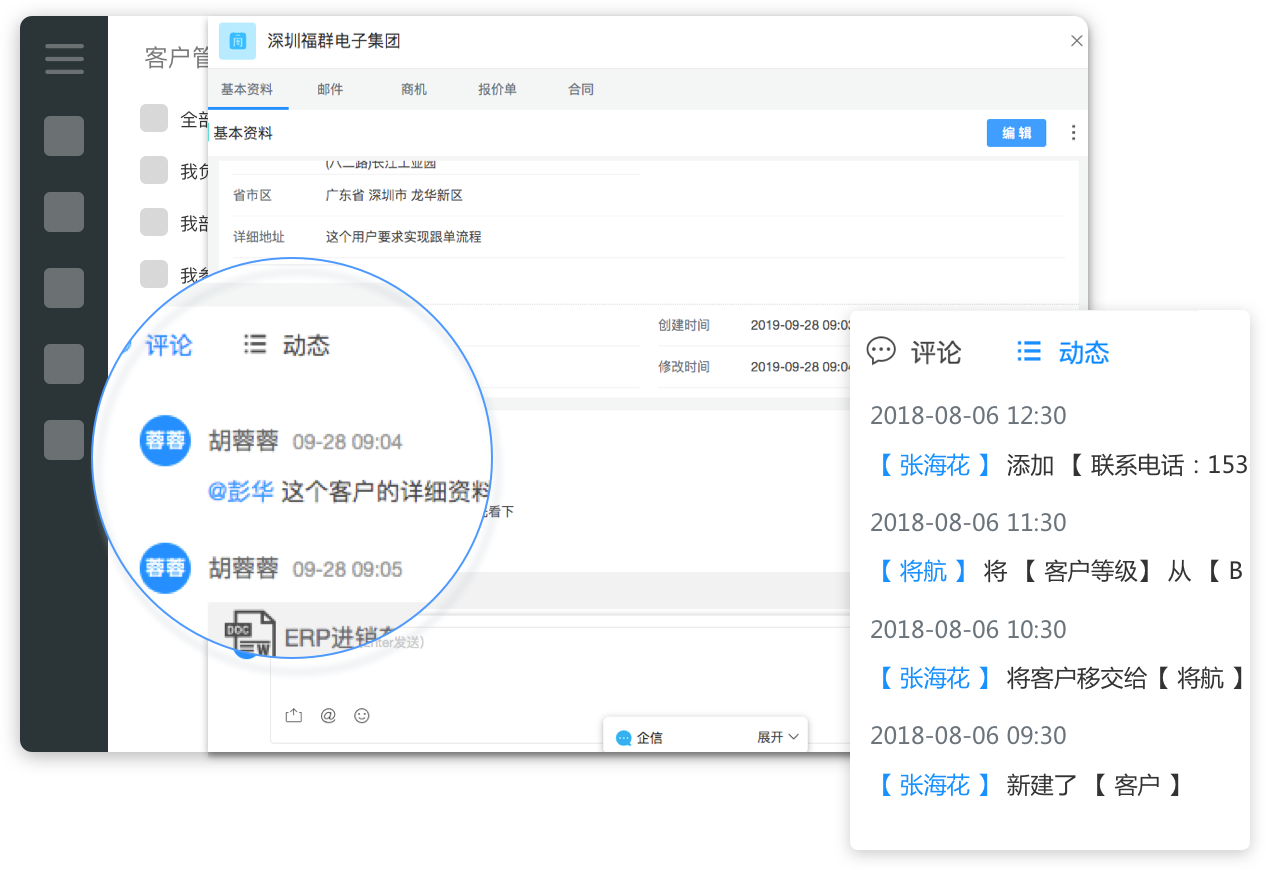Click the 将航 user link in activity log
The width and height of the screenshot is (1266, 870).
923,571
